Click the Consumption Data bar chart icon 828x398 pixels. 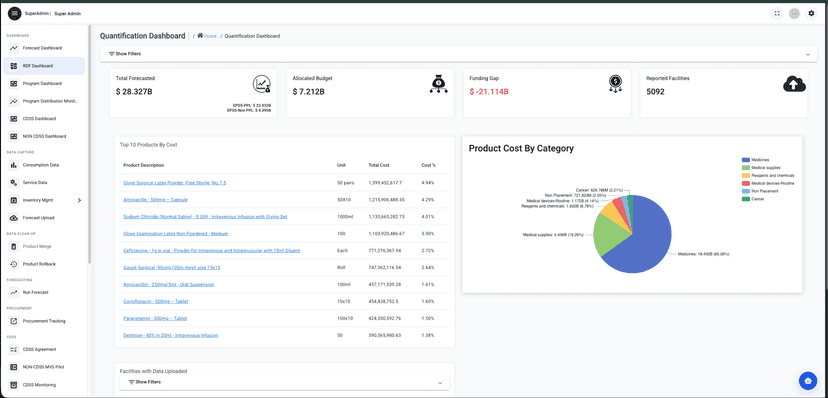(14, 165)
